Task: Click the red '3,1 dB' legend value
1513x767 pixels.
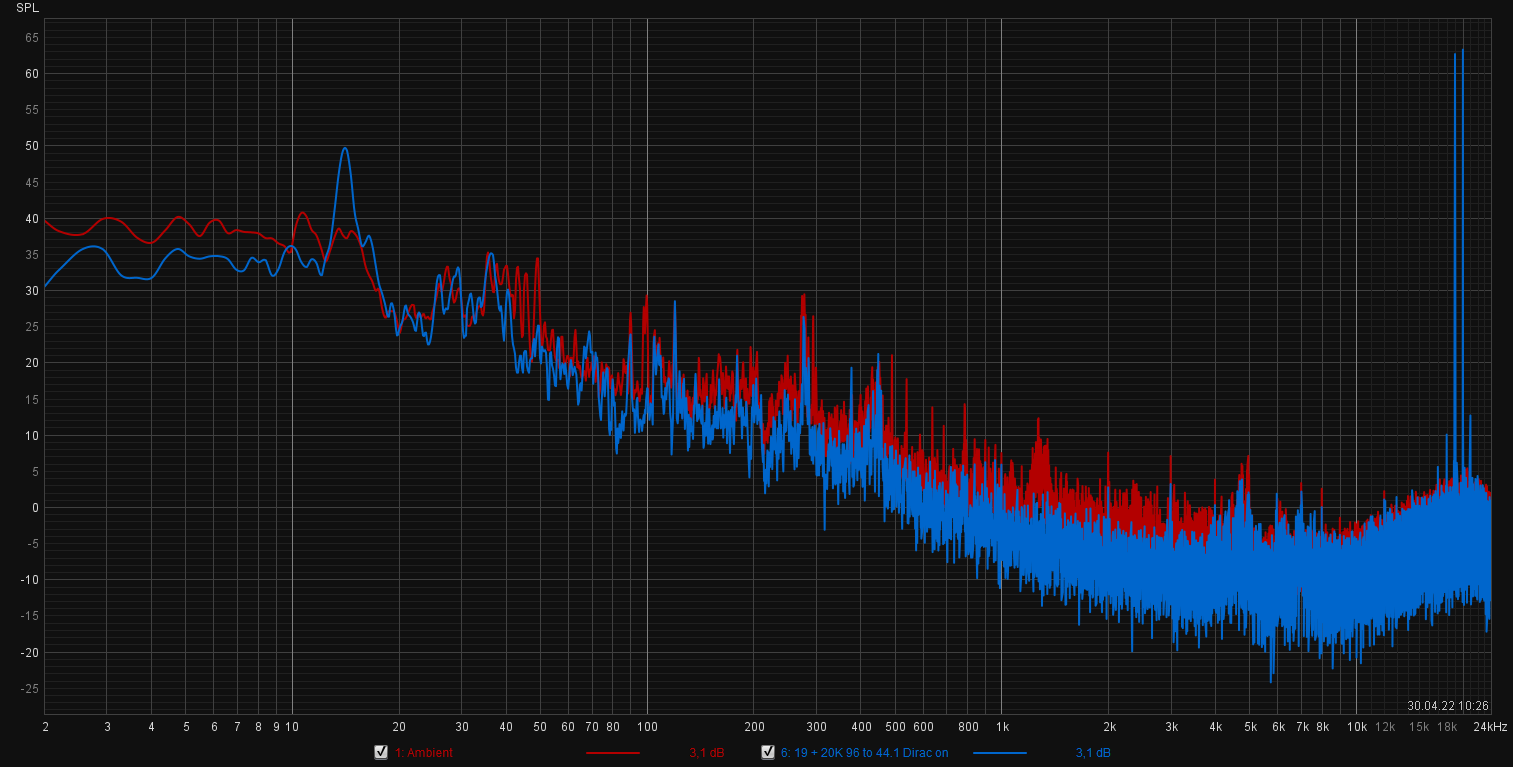Action: tap(706, 752)
